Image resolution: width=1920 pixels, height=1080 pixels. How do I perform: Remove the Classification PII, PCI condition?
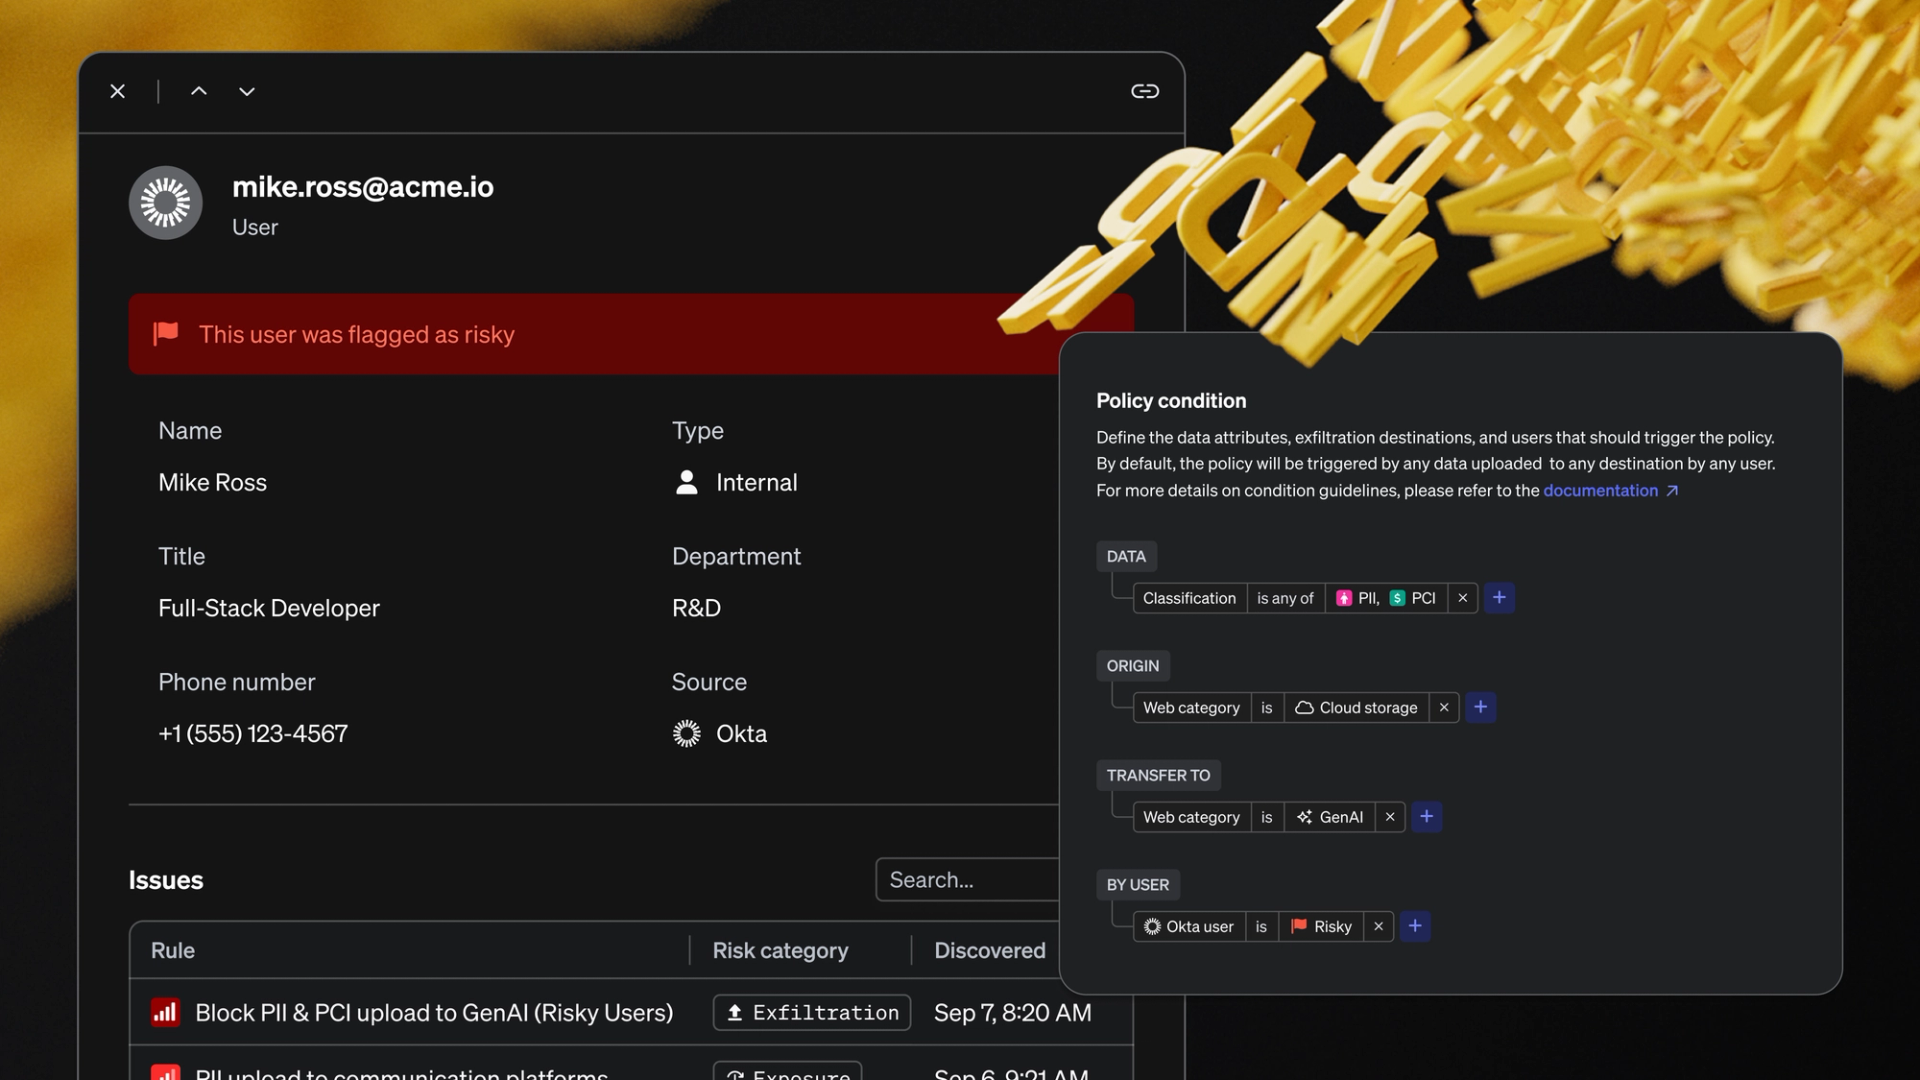point(1462,598)
